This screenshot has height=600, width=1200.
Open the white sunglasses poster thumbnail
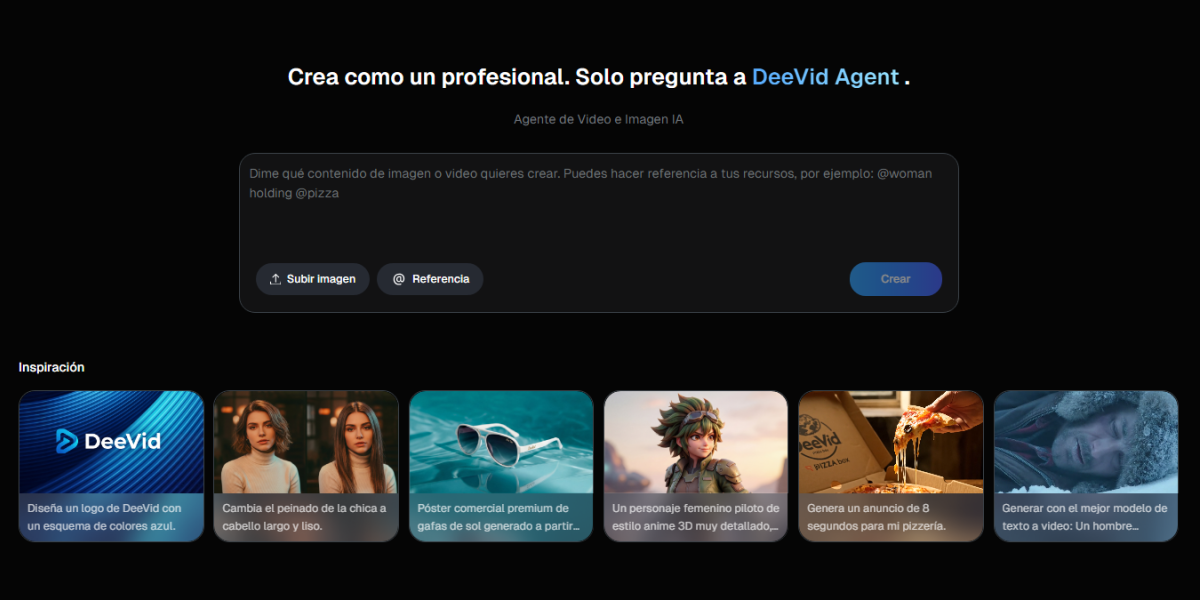click(x=501, y=442)
